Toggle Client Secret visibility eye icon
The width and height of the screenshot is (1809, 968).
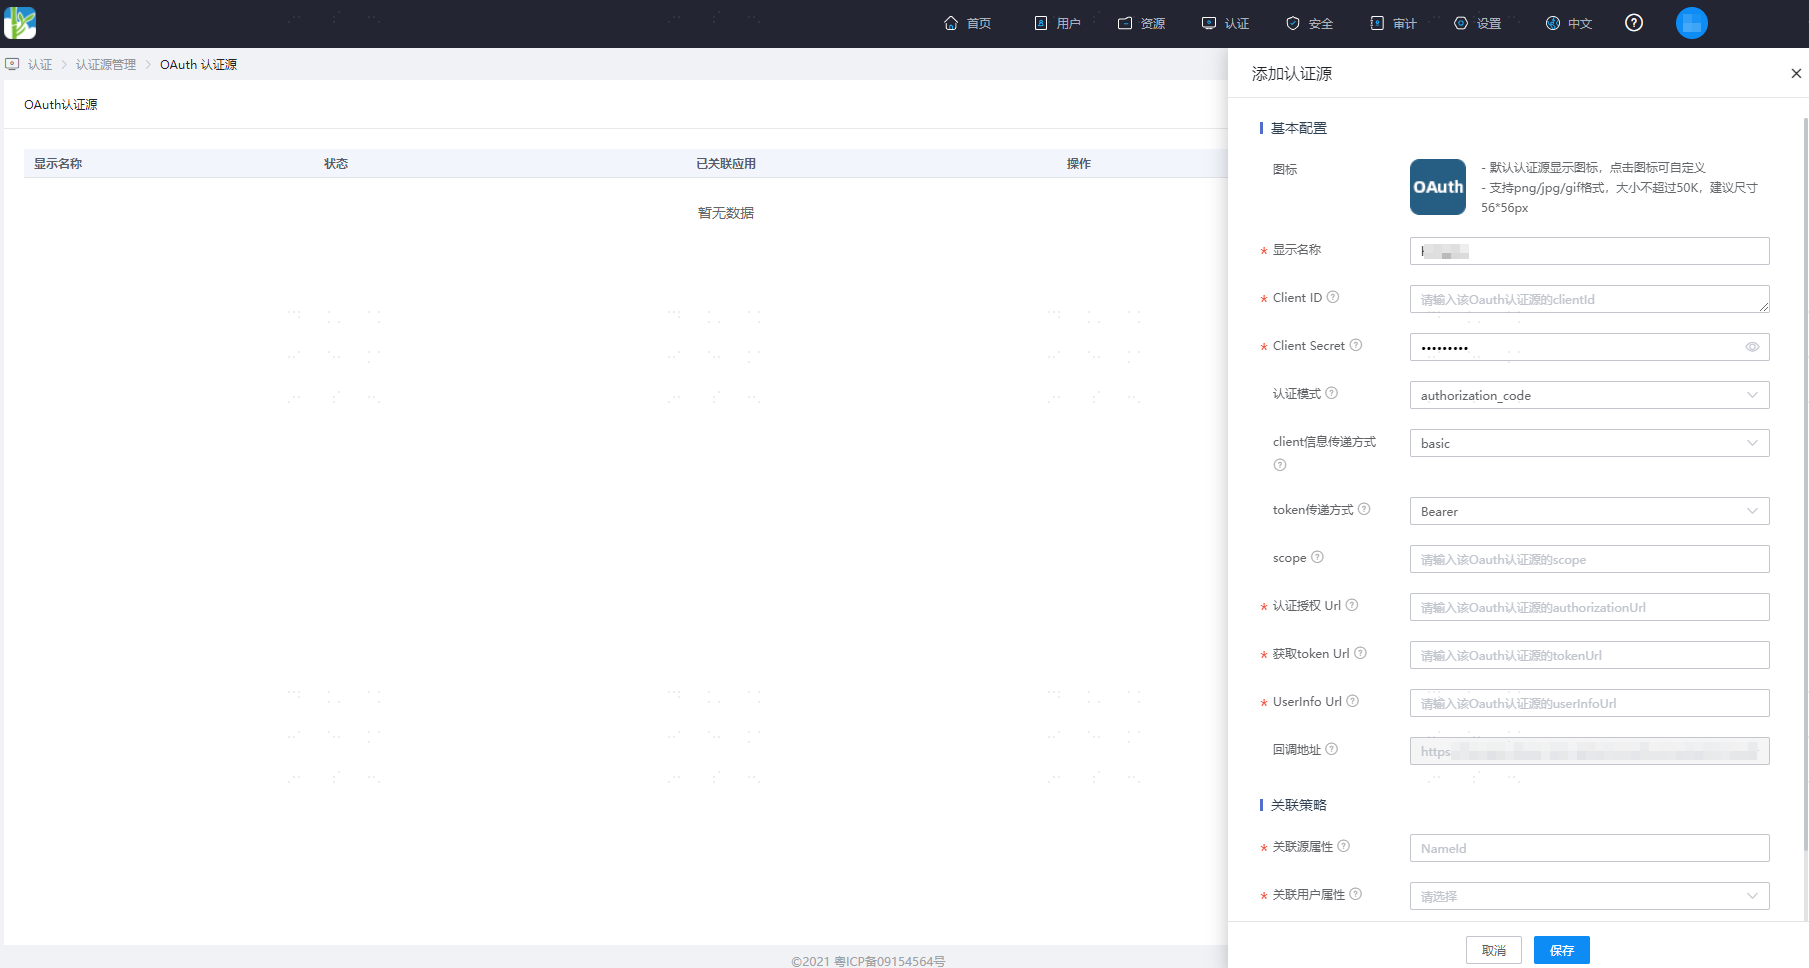pos(1752,347)
